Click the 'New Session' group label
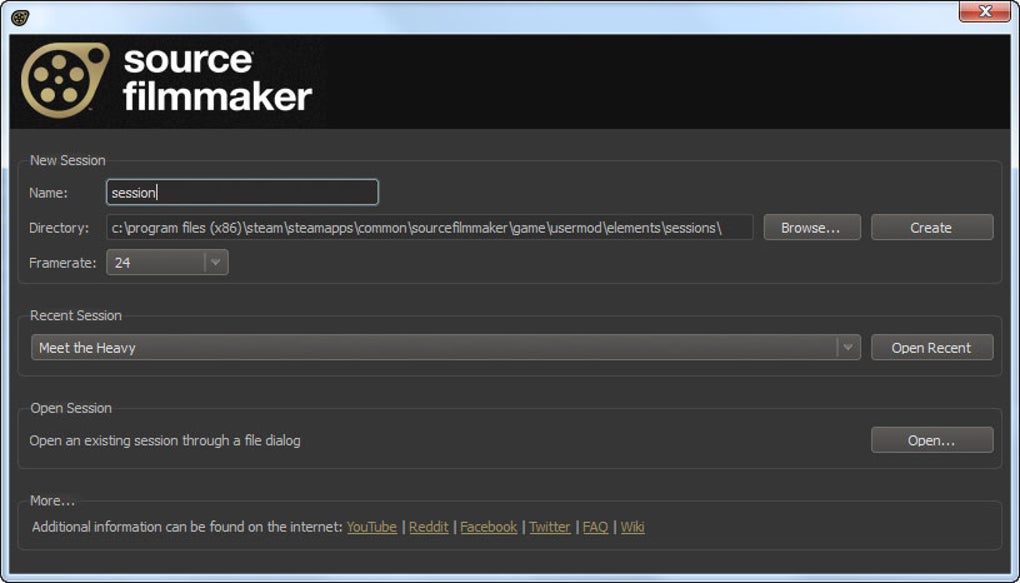Image resolution: width=1020 pixels, height=583 pixels. [68, 160]
